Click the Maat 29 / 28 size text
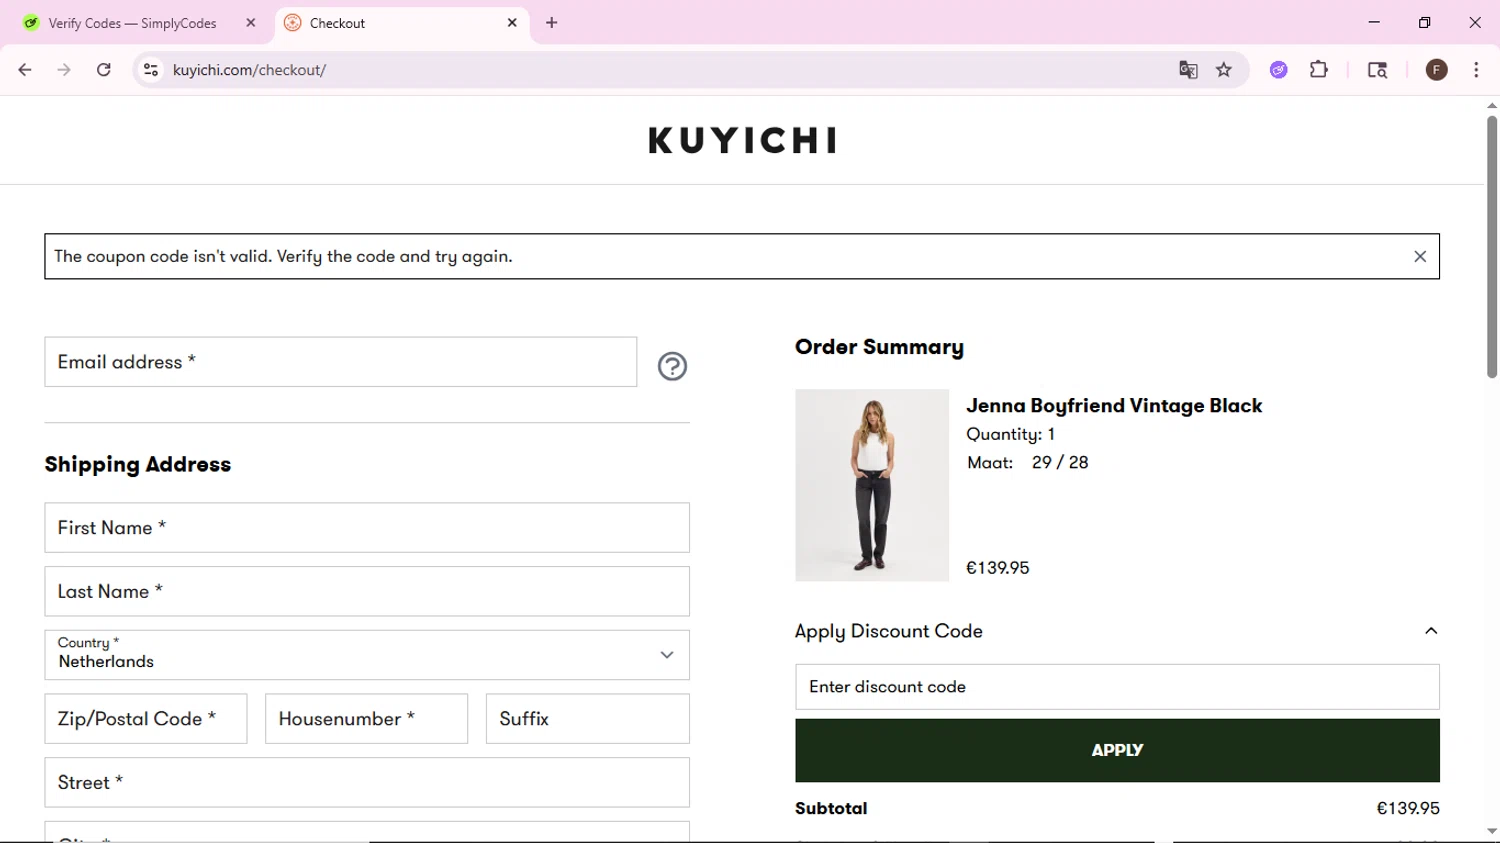Viewport: 1500px width, 843px height. click(1027, 463)
